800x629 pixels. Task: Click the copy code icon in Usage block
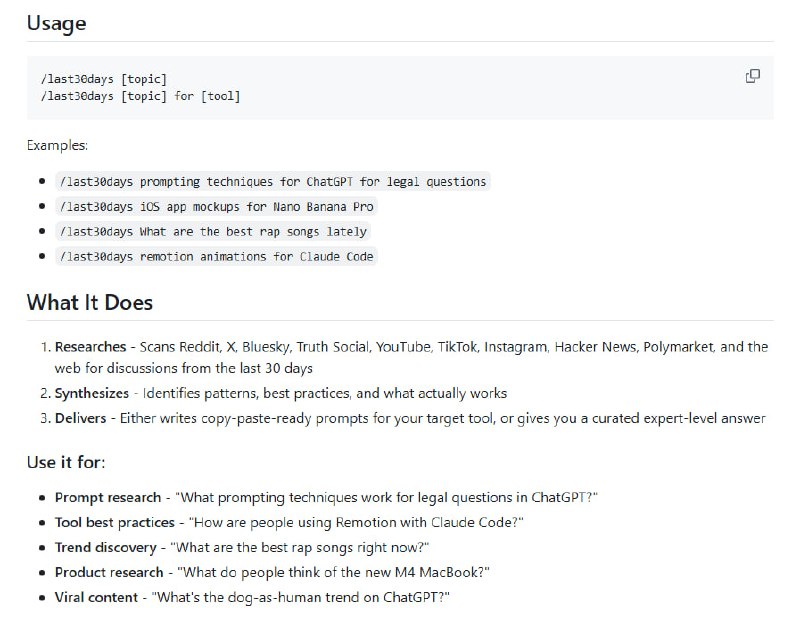753,76
